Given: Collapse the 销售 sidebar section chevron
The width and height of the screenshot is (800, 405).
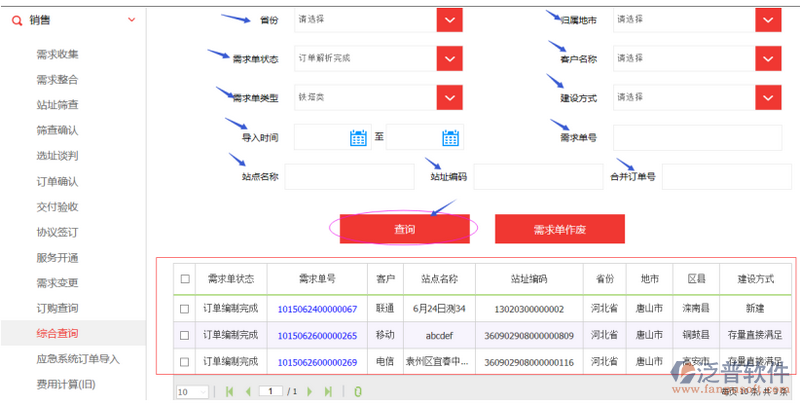Looking at the screenshot, I should tap(133, 20).
